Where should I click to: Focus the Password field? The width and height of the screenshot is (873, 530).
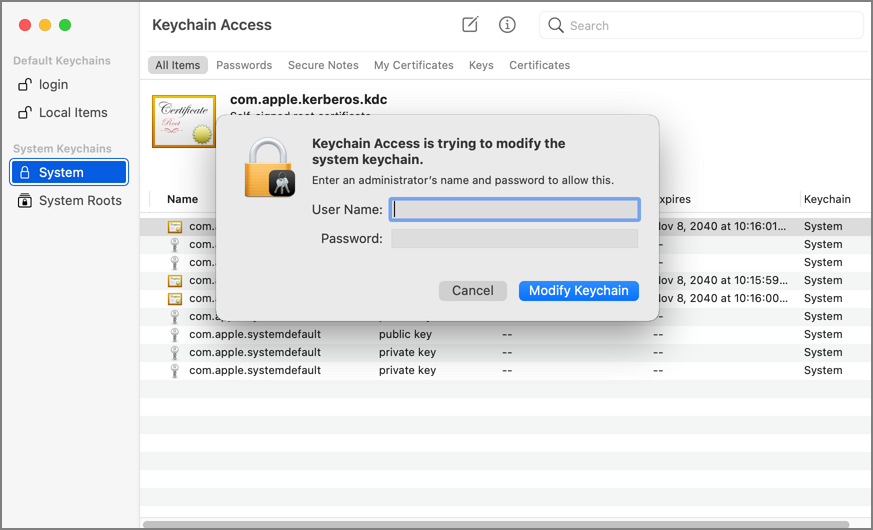(x=514, y=238)
